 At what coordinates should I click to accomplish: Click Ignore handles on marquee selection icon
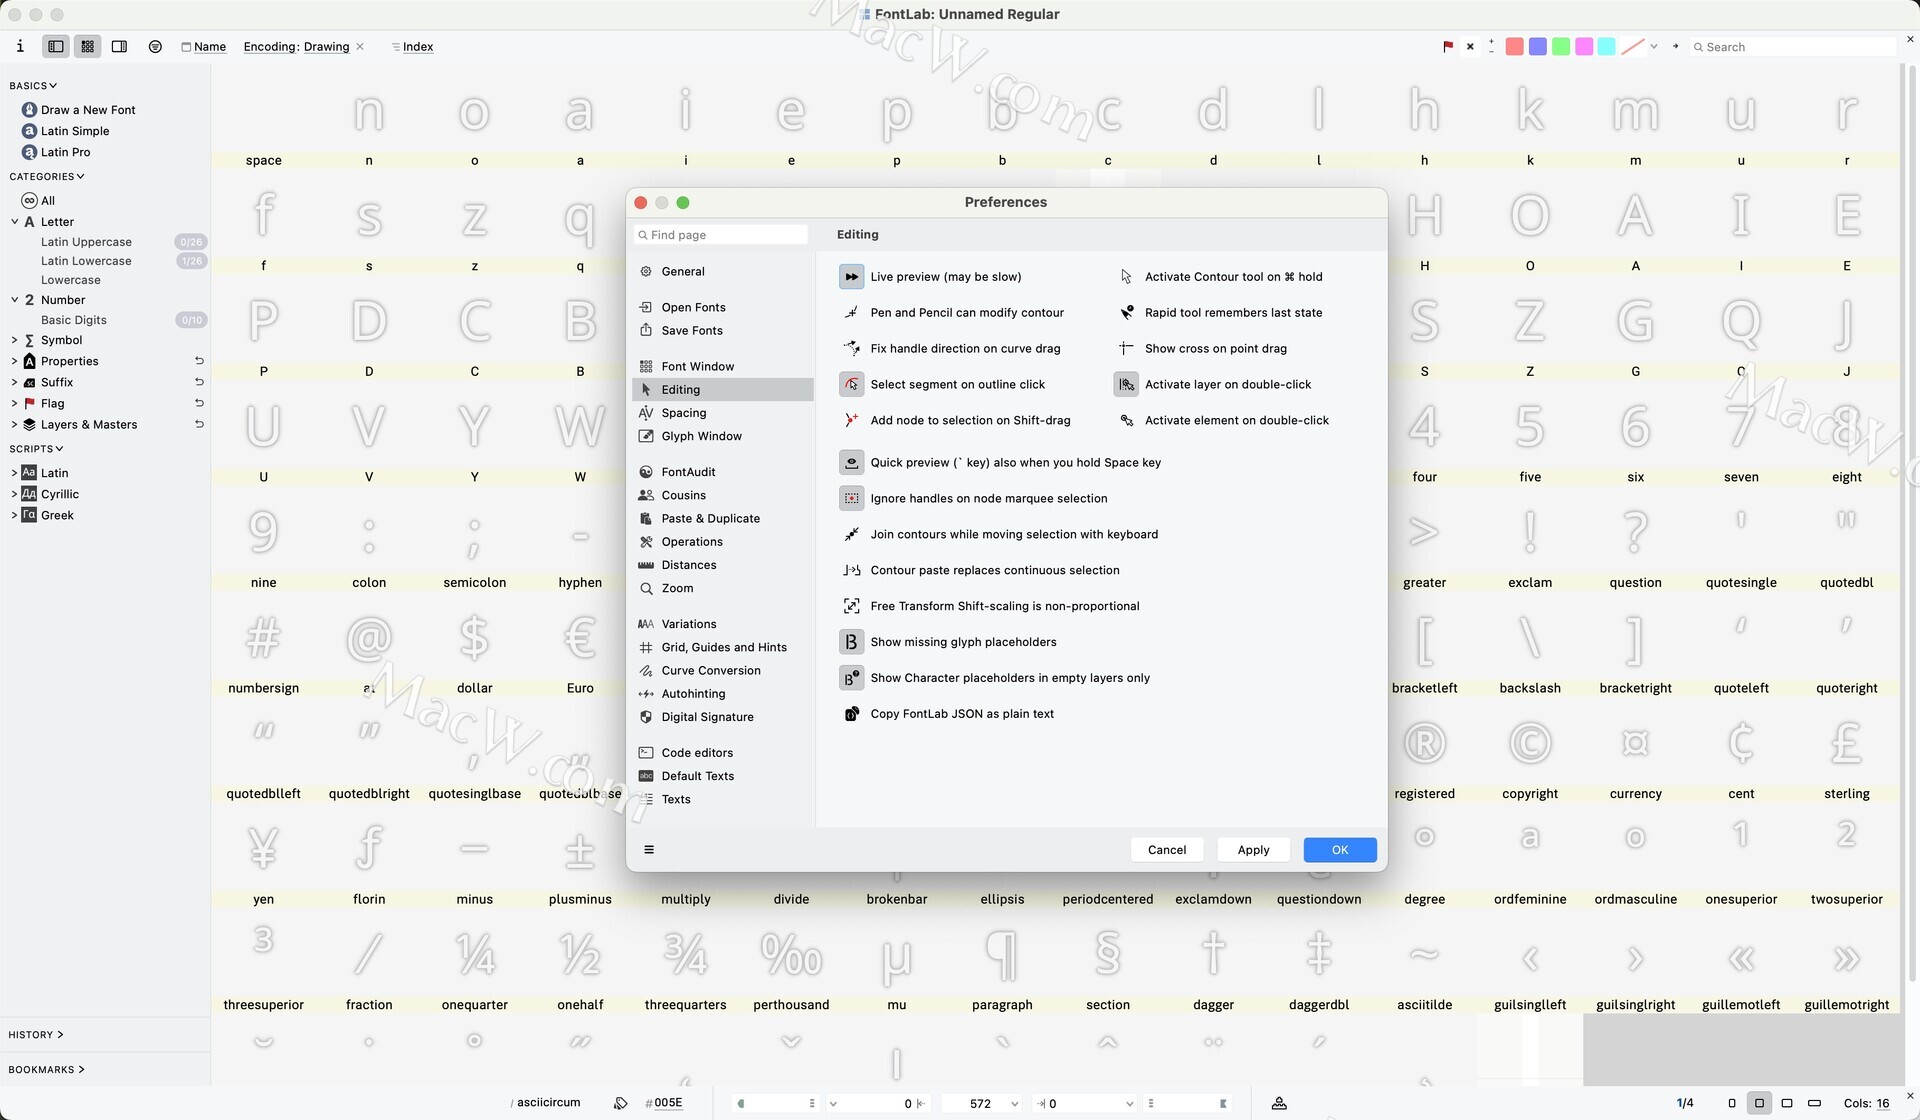point(851,499)
